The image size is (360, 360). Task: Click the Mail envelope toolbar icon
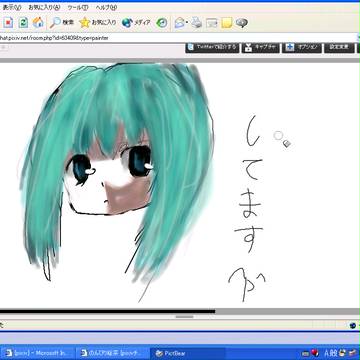pos(180,23)
